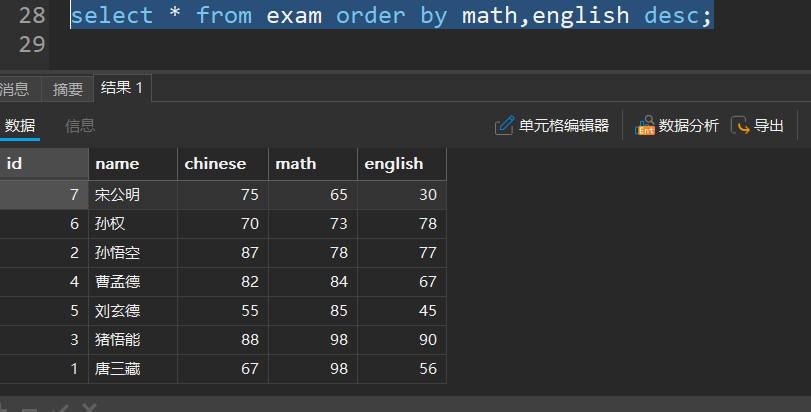Select the name cell 宋公明
Image resolution: width=811 pixels, height=412 pixels.
[x=133, y=195]
